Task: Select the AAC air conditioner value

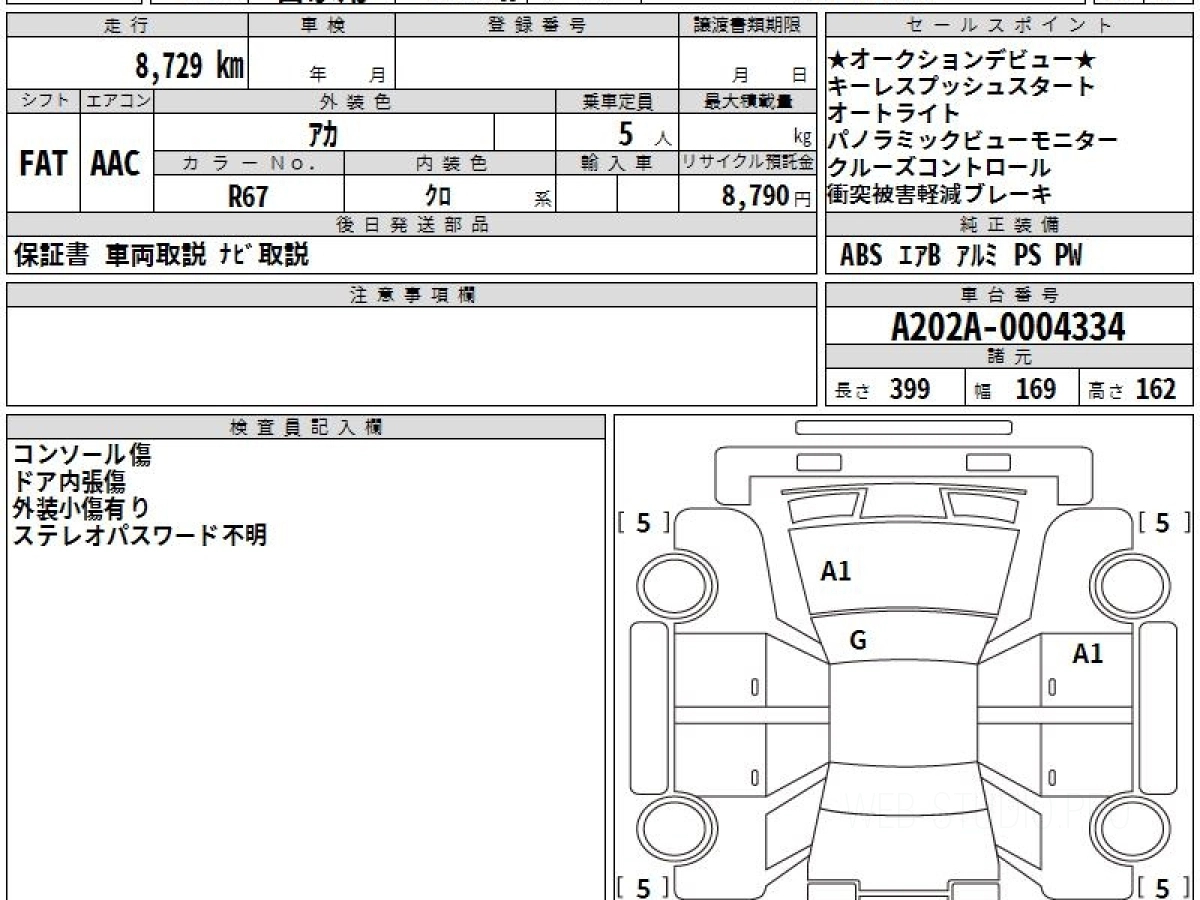Action: point(116,164)
